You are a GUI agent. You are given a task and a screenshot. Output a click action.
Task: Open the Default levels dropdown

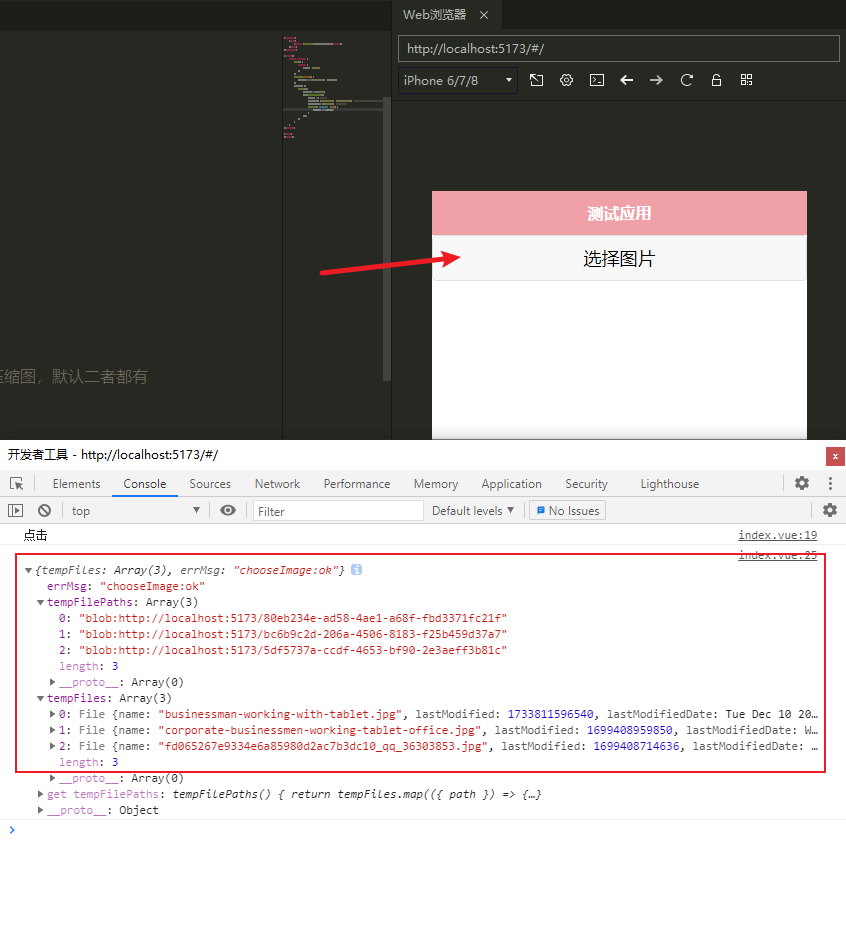[x=473, y=511]
